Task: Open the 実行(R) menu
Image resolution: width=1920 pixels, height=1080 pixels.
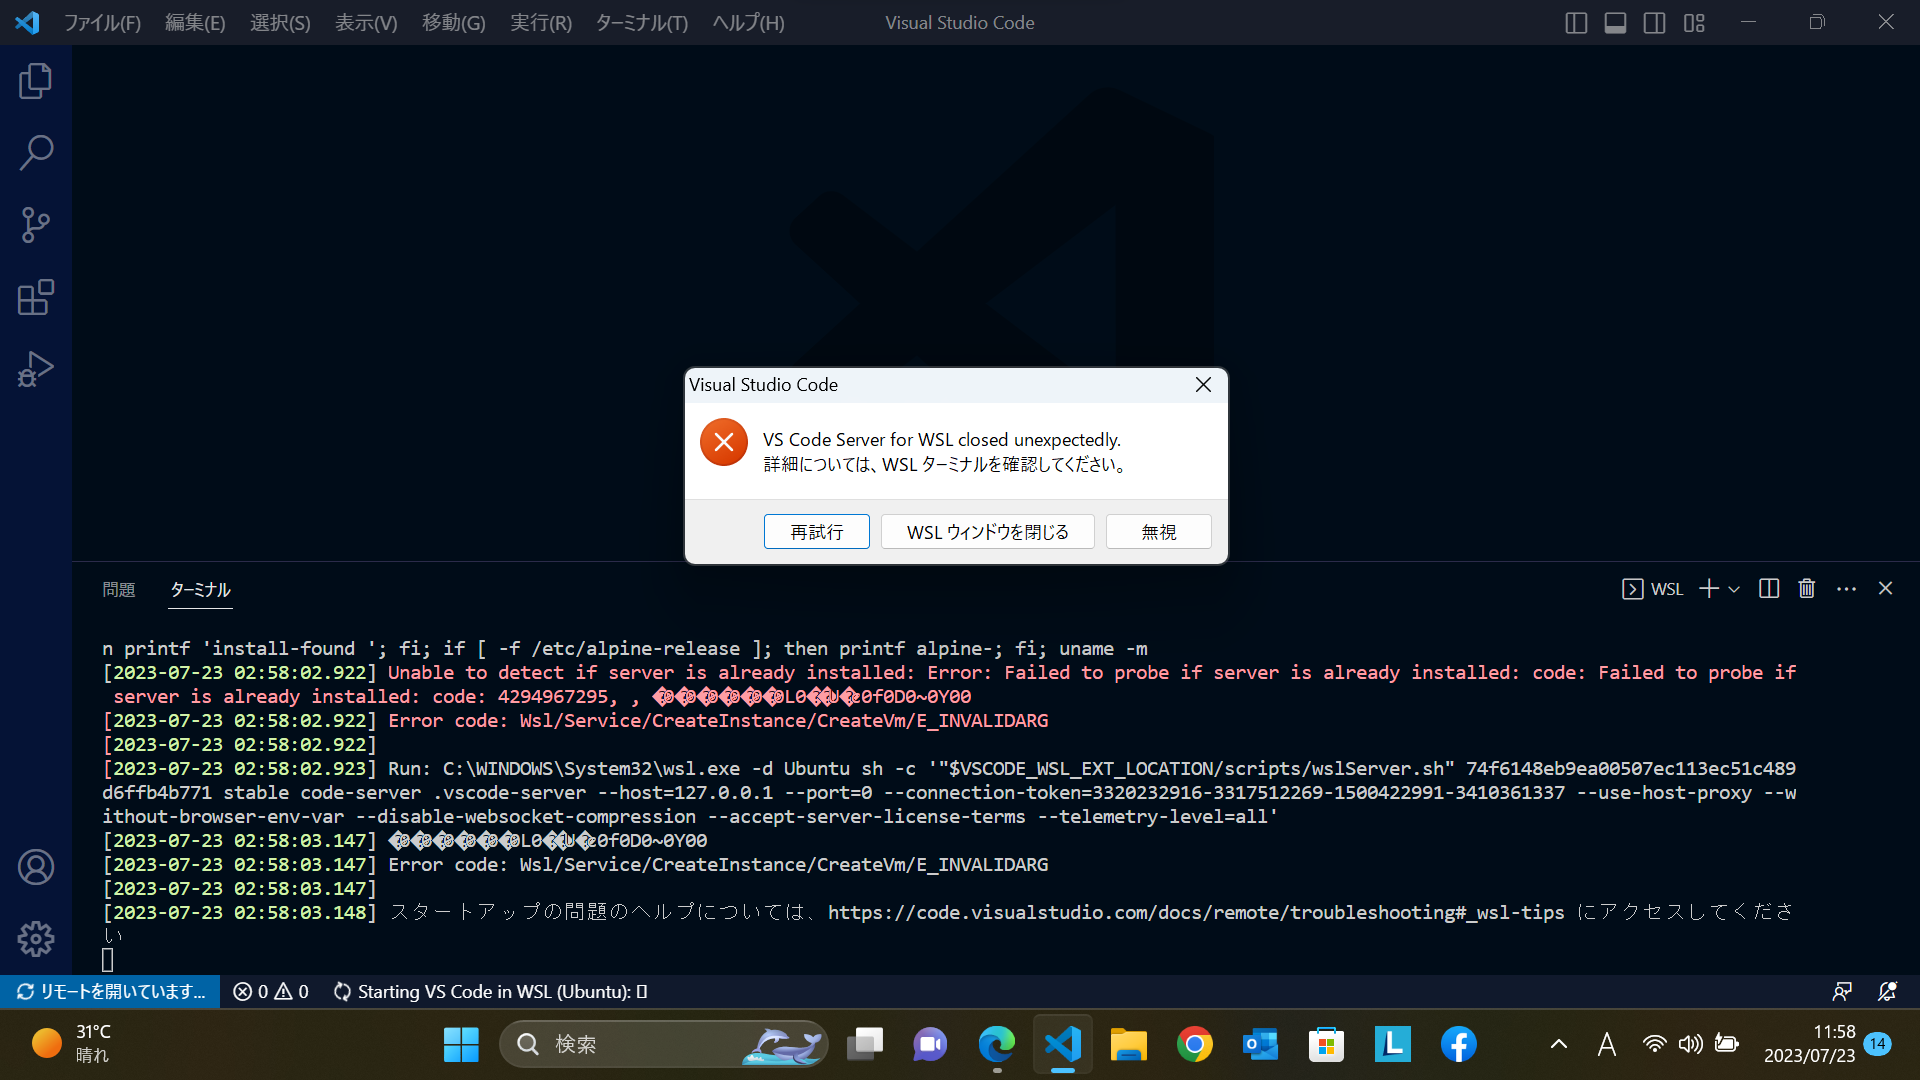Action: (x=541, y=22)
